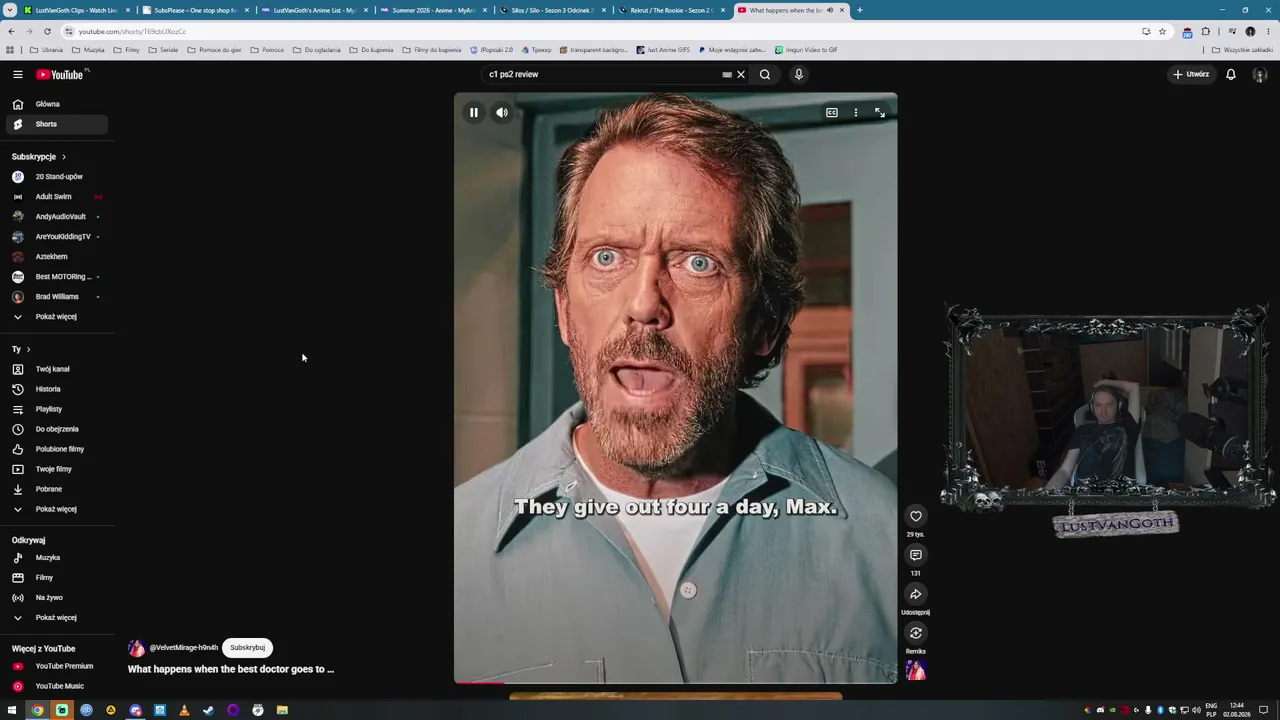Seek on the red Shorts progress bar
Screen dimensions: 1280x720
click(x=676, y=683)
